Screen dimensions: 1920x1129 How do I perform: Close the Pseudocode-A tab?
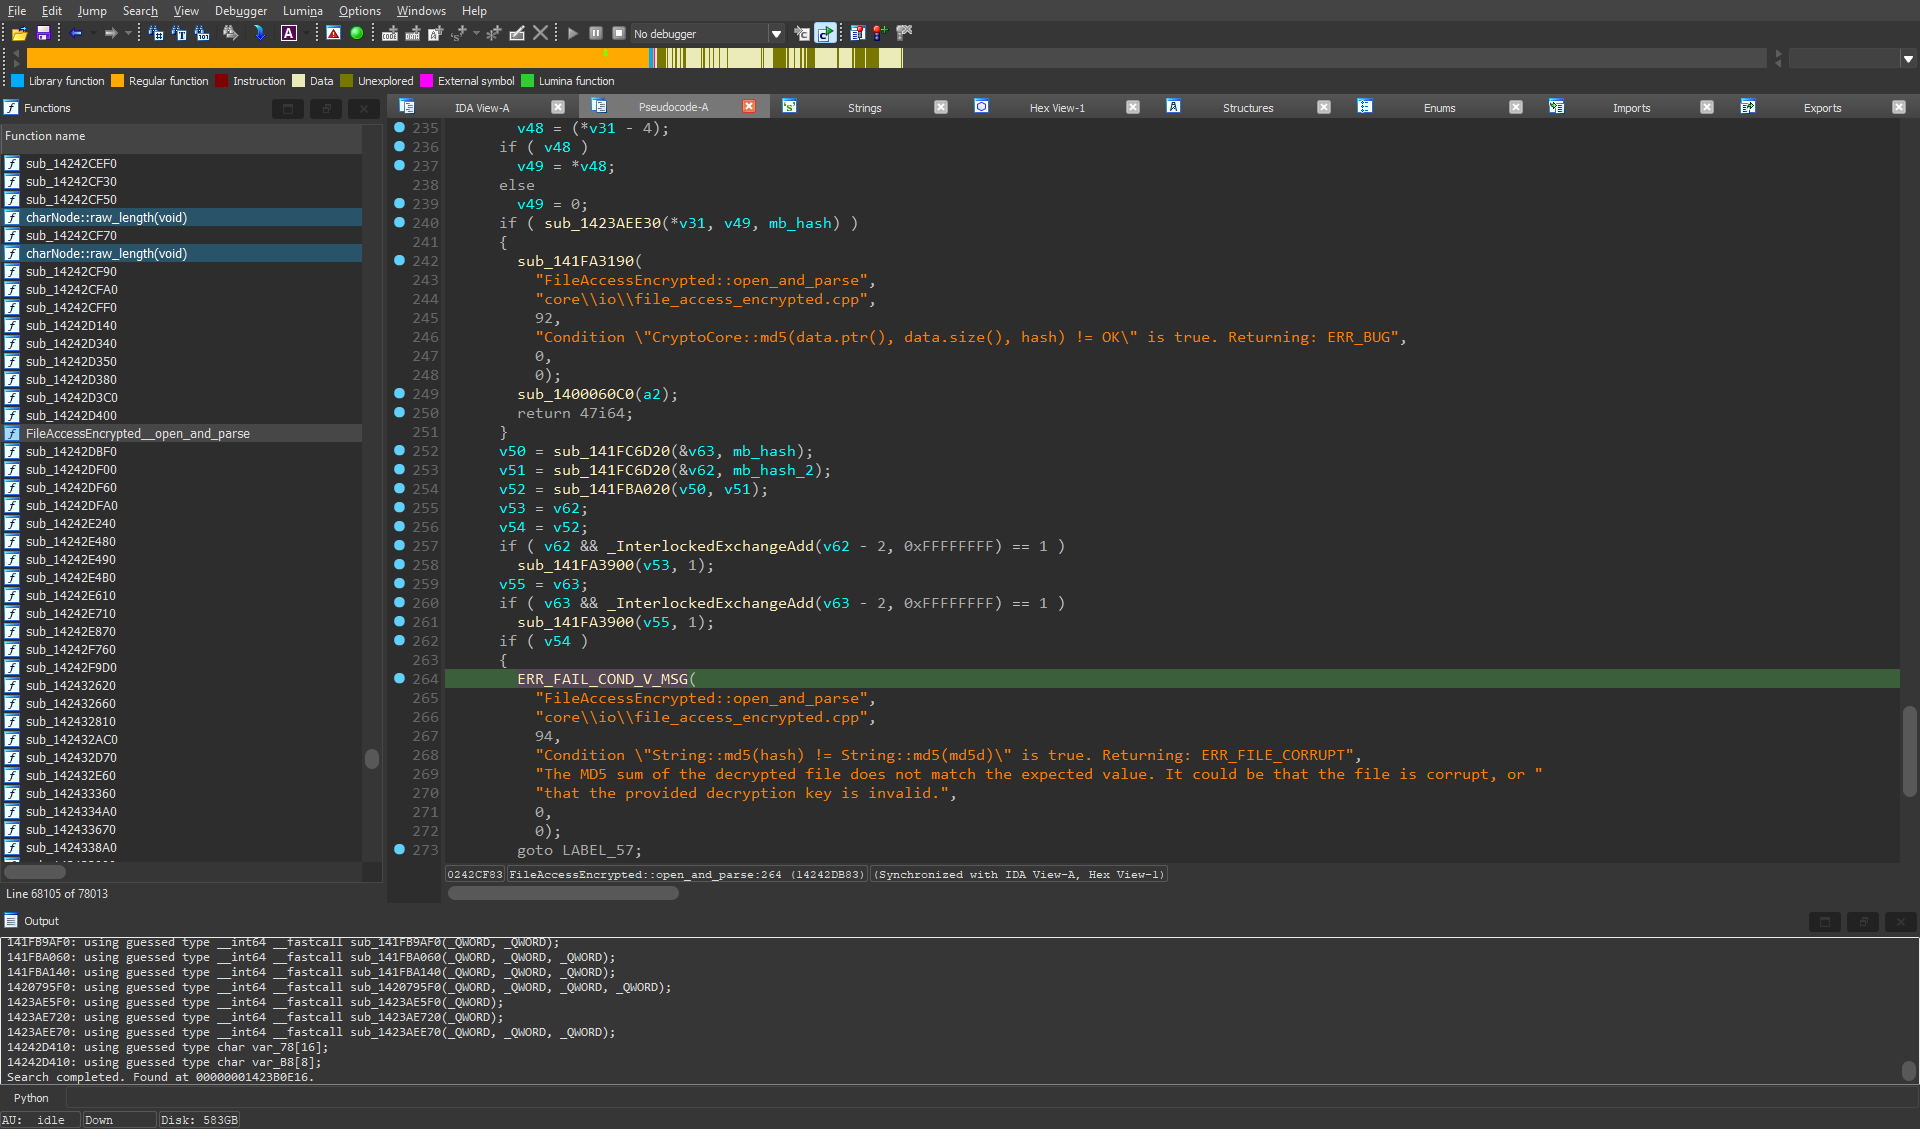coord(749,107)
